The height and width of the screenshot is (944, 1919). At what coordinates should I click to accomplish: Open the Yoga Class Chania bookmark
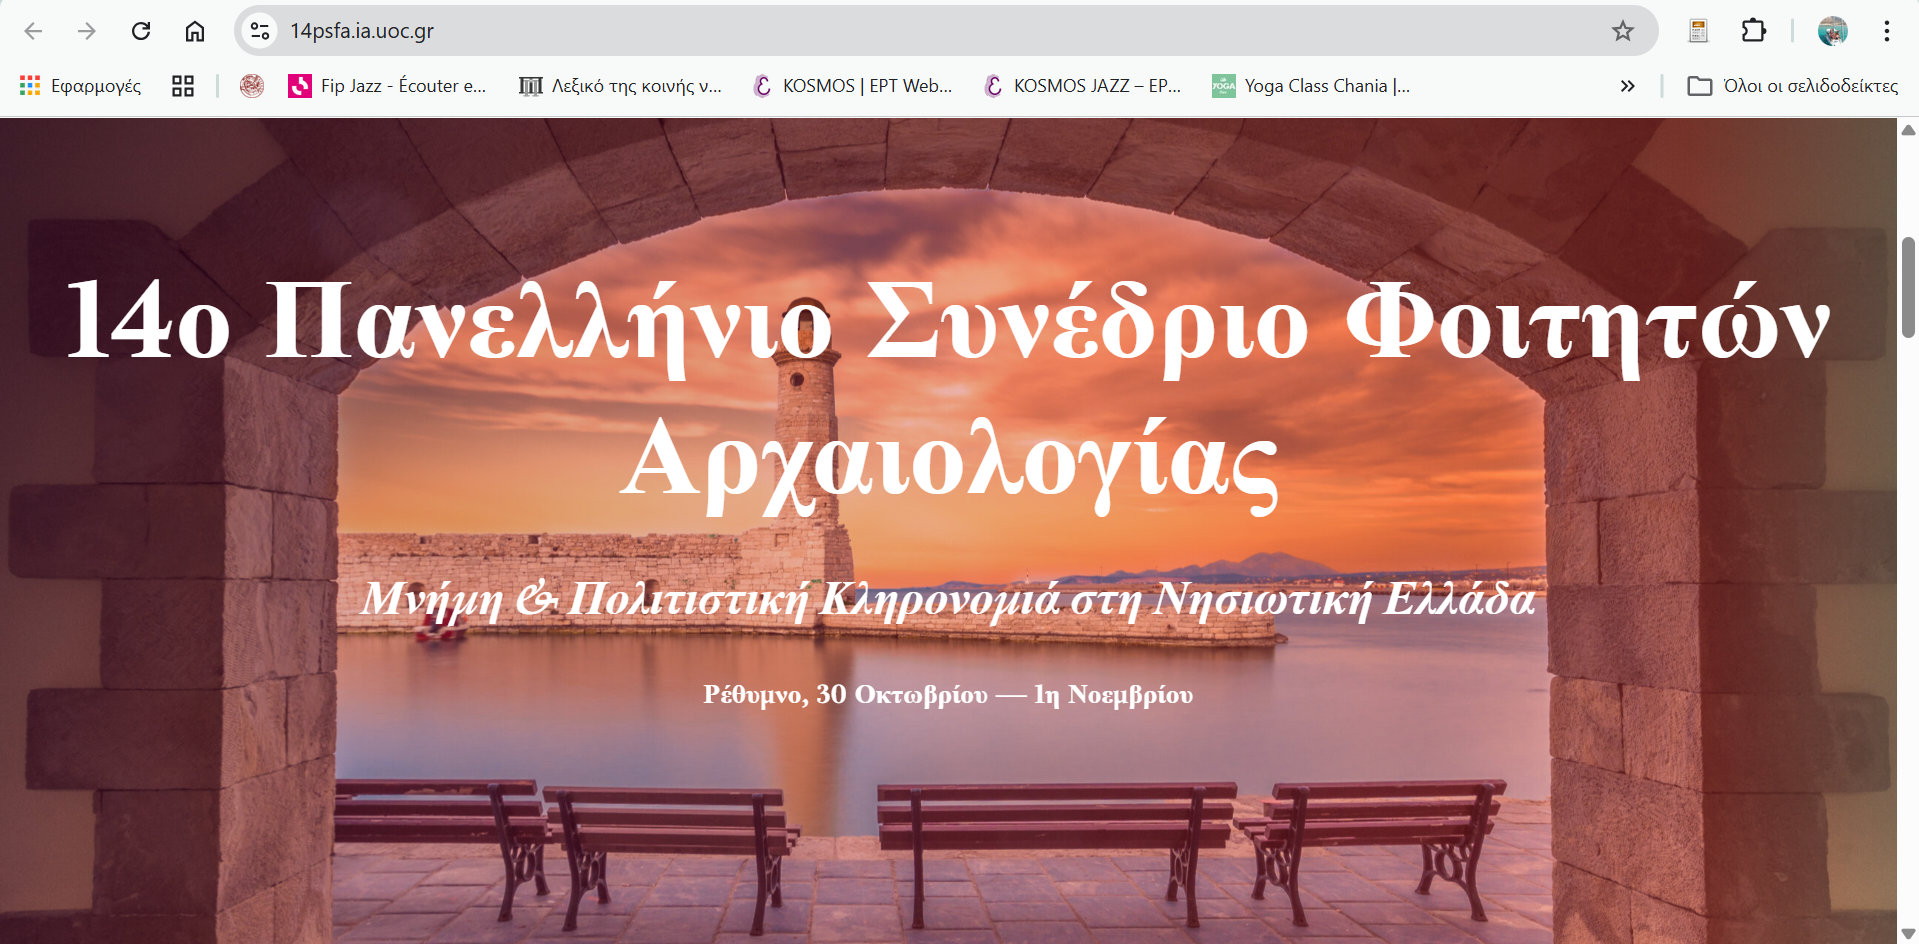(x=1311, y=86)
